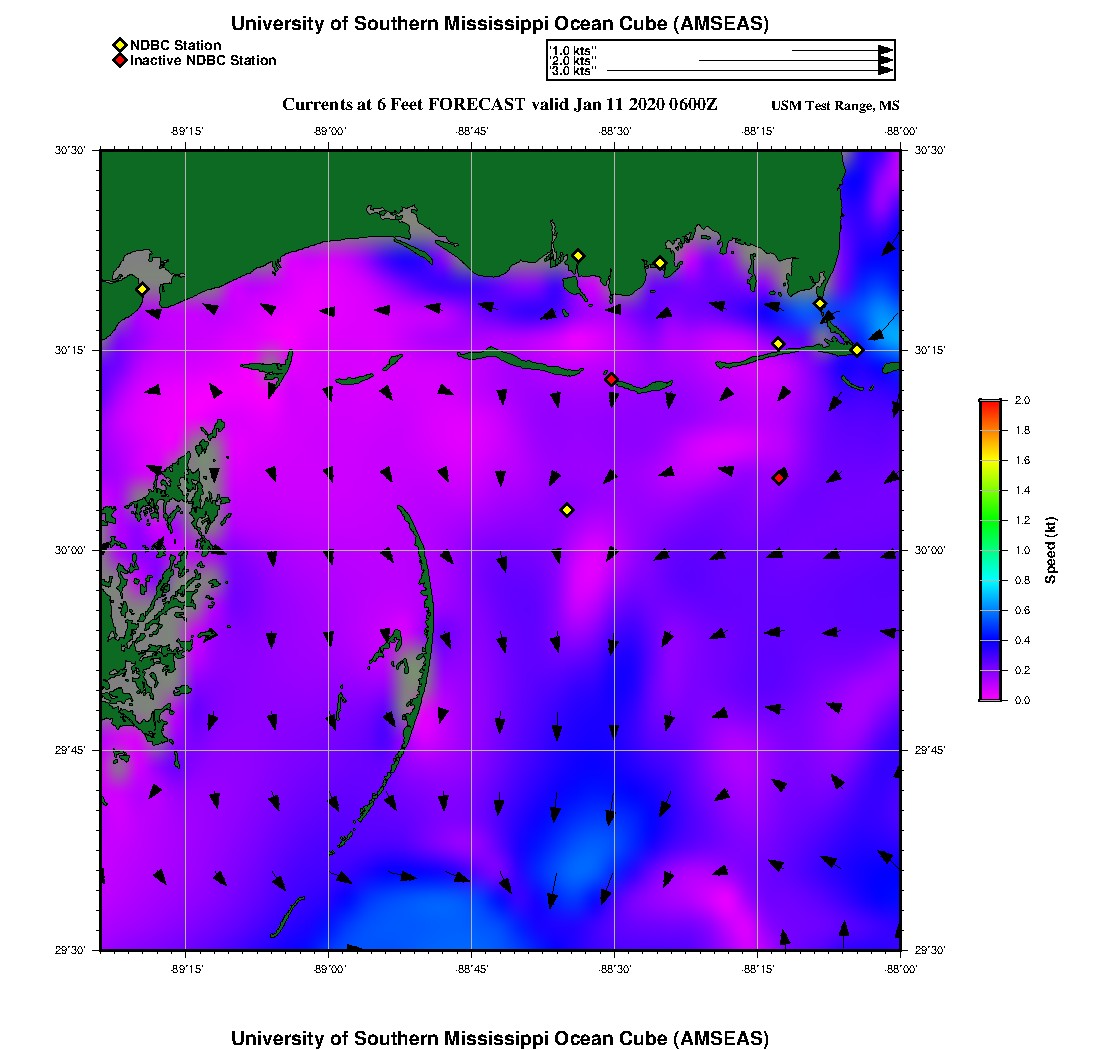Click the bottom footer AMSEAS title text
Image resolution: width=1100 pixels, height=1050 pixels.
500,1038
